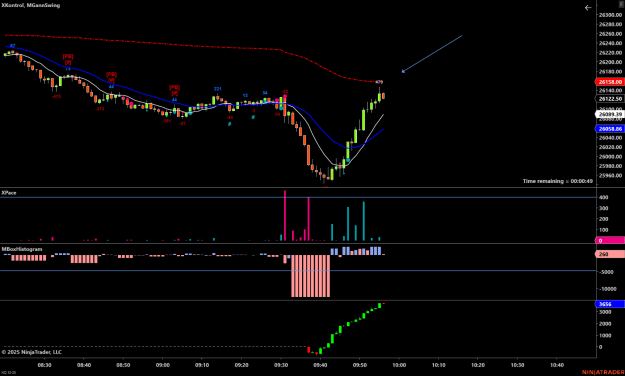The height and width of the screenshot is (376, 625).
Task: Click the 26300.00 price axis label
Action: [x=610, y=15]
